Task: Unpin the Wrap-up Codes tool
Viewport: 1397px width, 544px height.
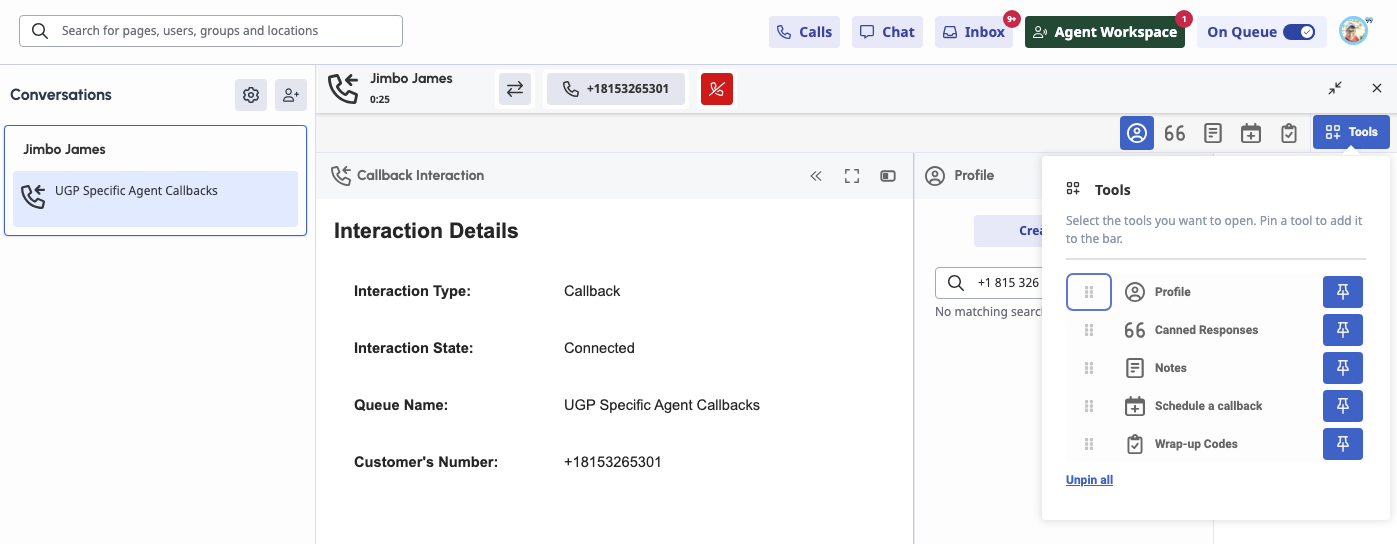Action: click(1343, 444)
